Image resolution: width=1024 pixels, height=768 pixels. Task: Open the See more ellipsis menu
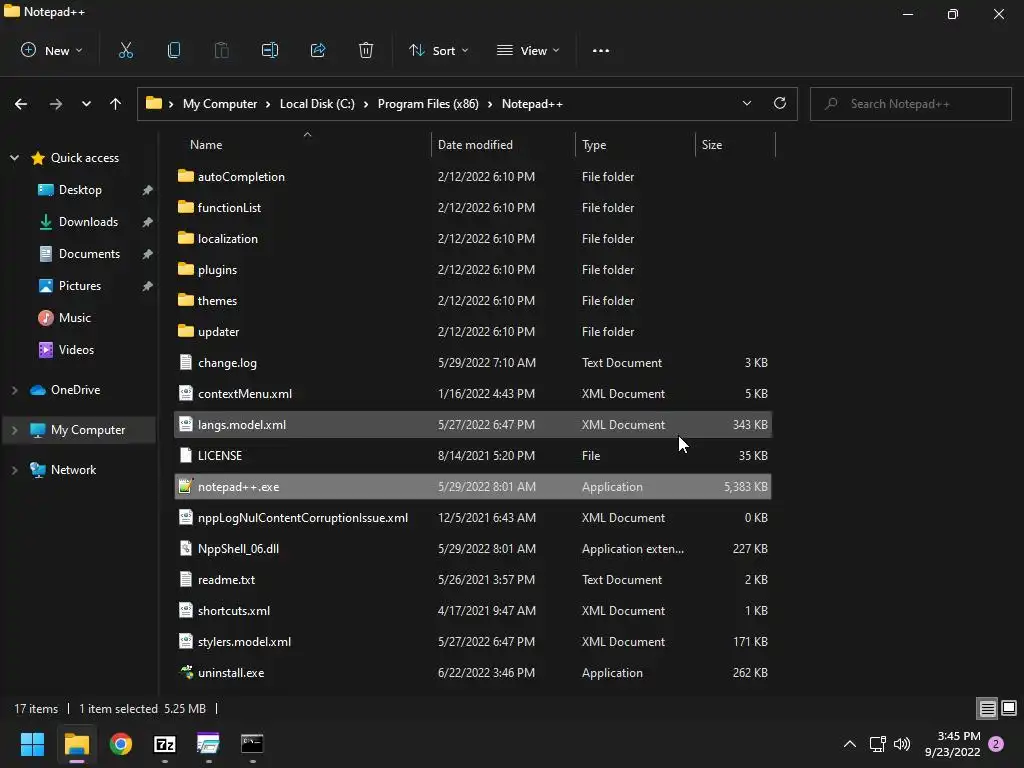(x=601, y=50)
